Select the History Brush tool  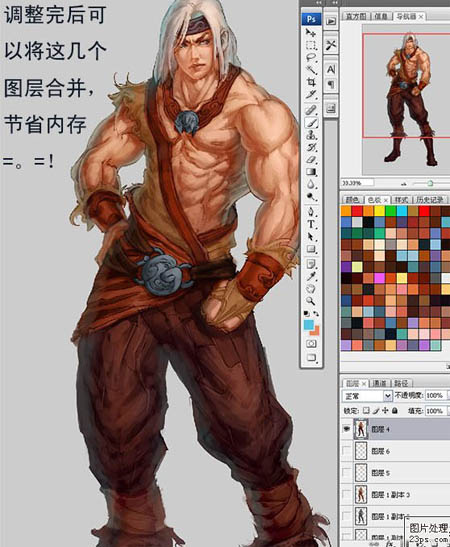311,147
